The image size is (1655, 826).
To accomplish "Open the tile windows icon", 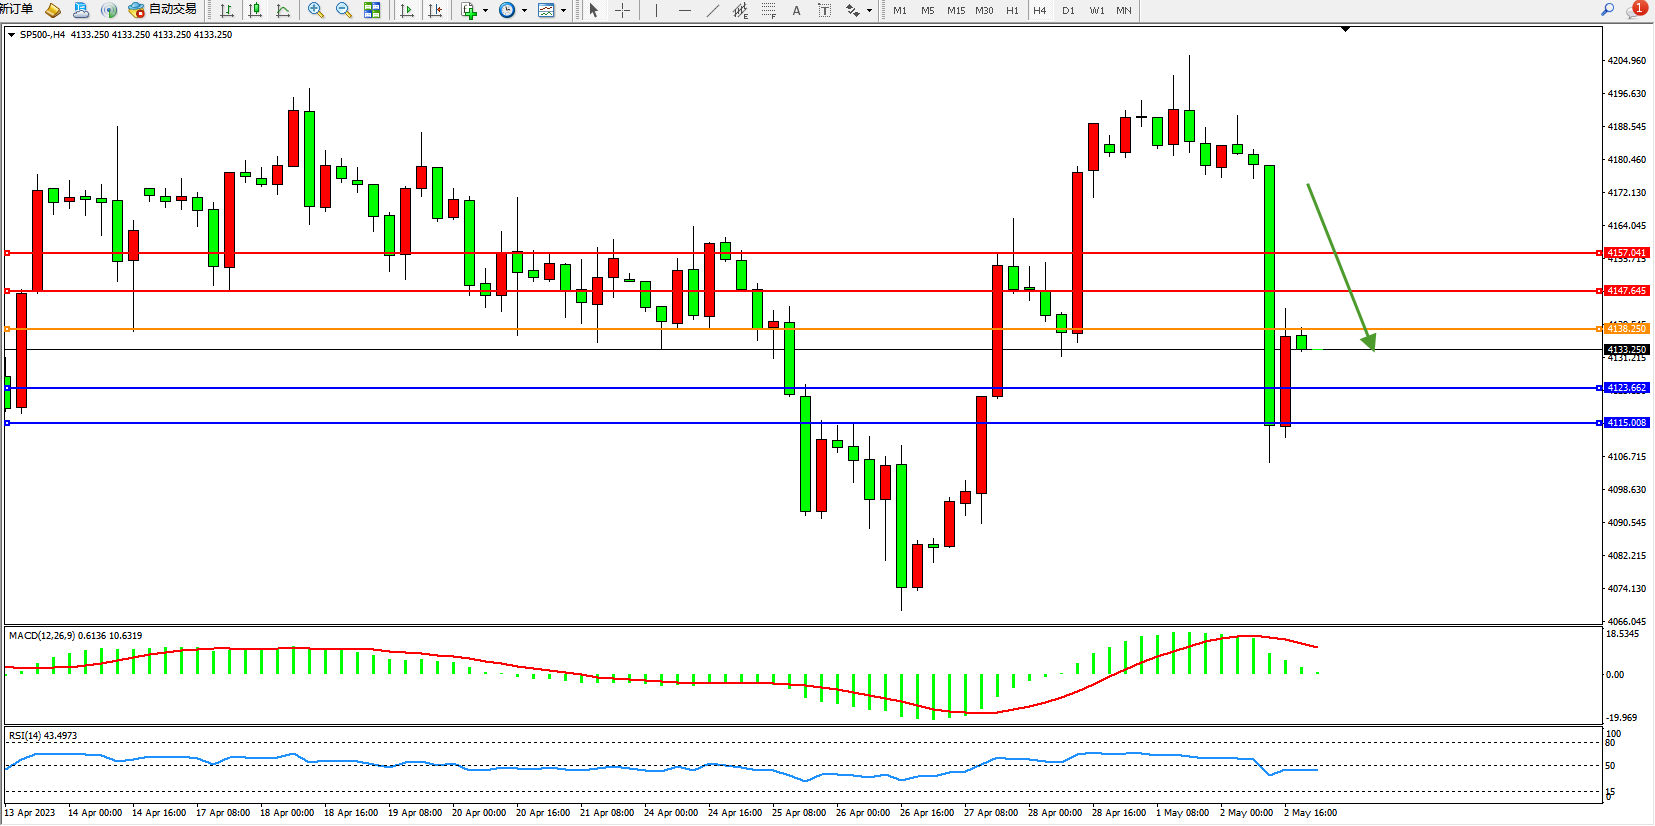I will click(372, 10).
